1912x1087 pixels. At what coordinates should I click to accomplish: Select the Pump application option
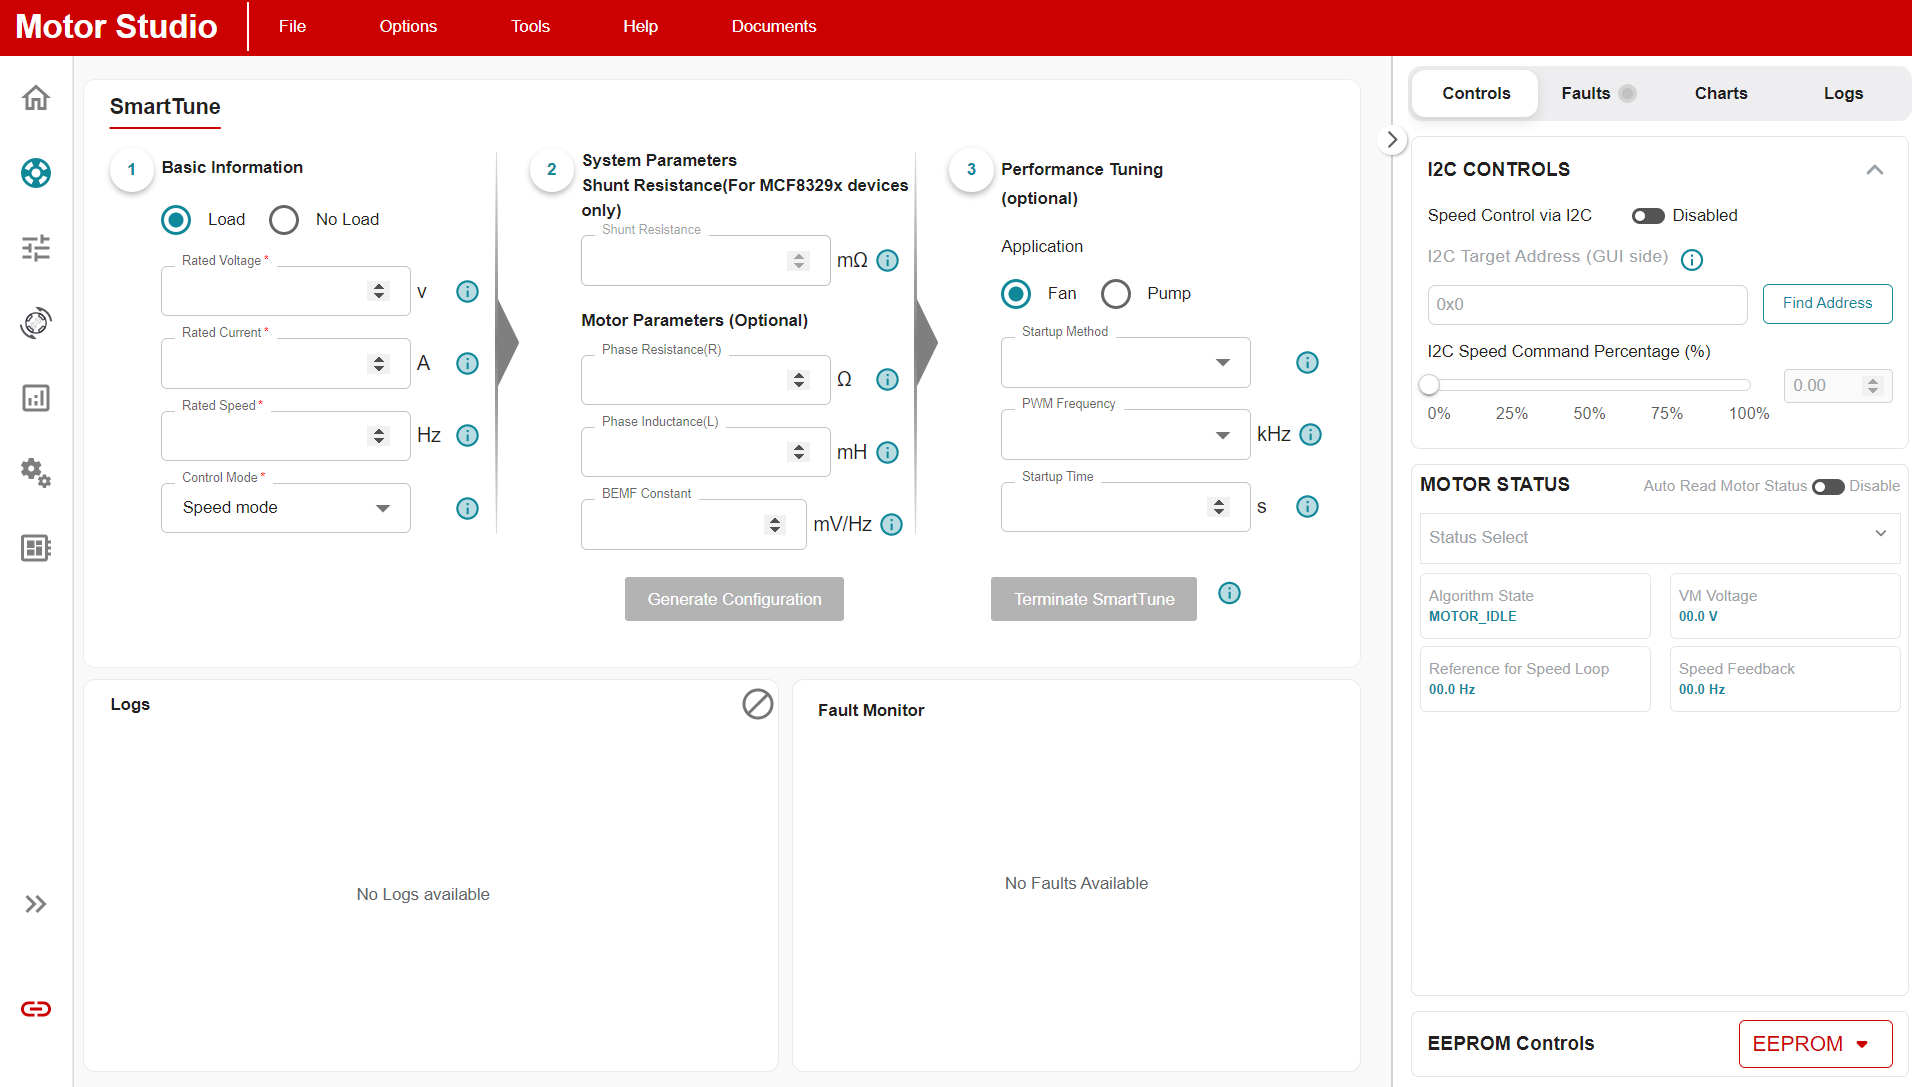[x=1116, y=294]
